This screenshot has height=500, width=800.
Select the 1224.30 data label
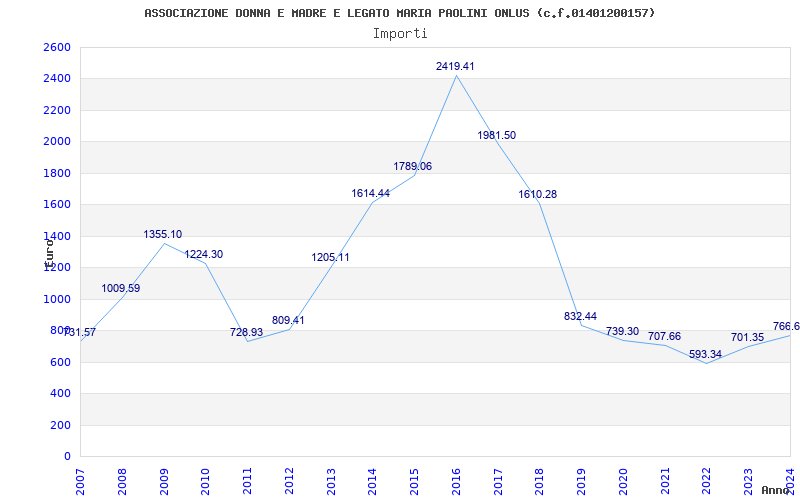[204, 255]
